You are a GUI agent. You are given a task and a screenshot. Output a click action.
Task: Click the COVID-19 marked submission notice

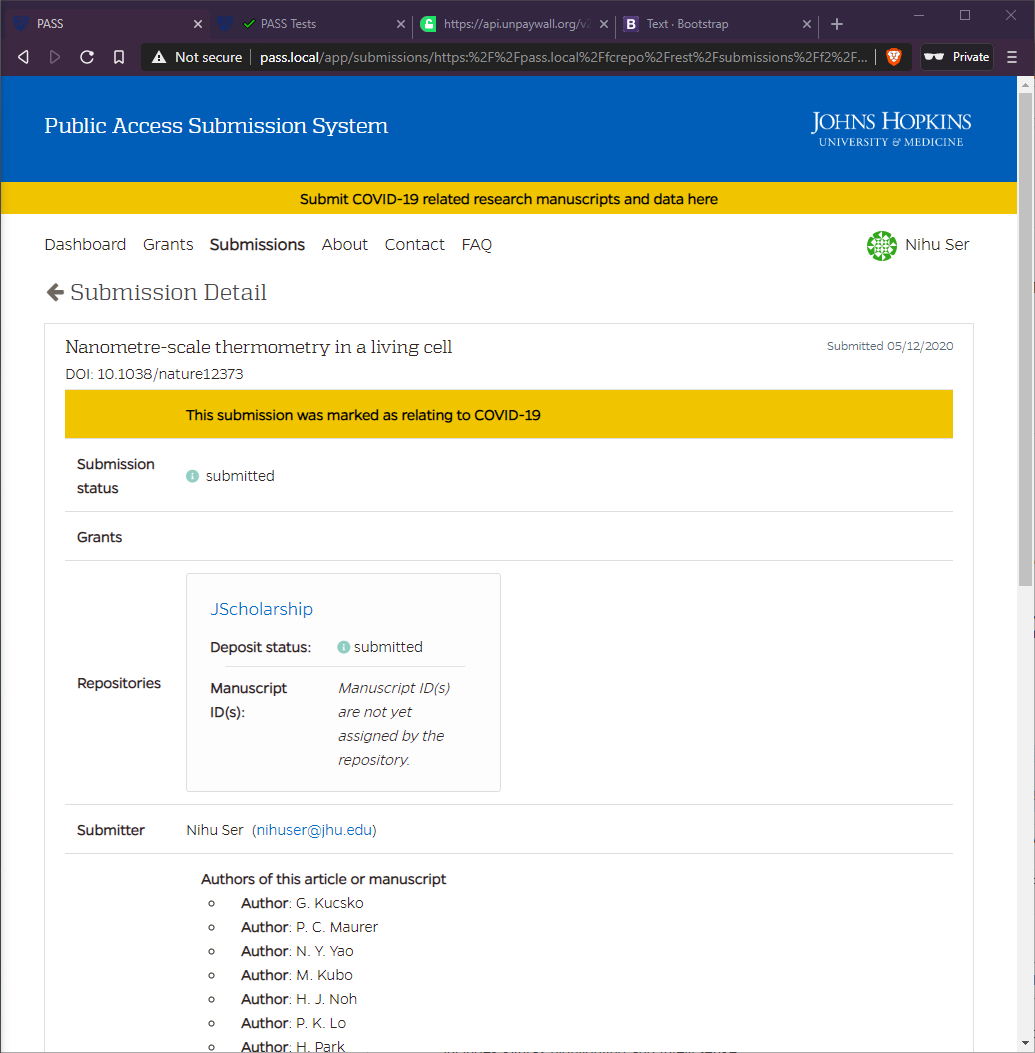(508, 414)
